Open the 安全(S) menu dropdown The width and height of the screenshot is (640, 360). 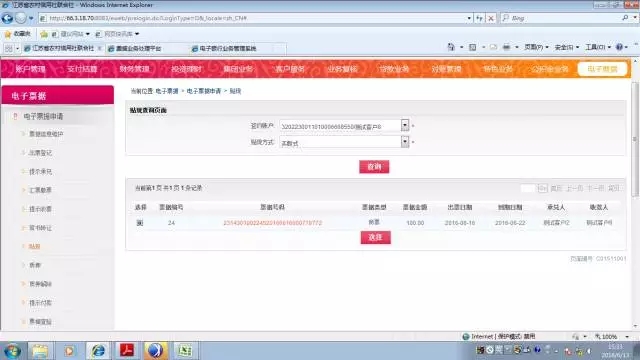tap(567, 47)
